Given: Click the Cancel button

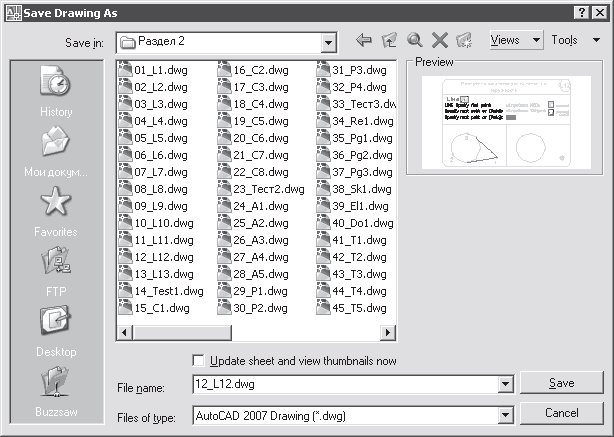Looking at the screenshot, I should (x=561, y=413).
